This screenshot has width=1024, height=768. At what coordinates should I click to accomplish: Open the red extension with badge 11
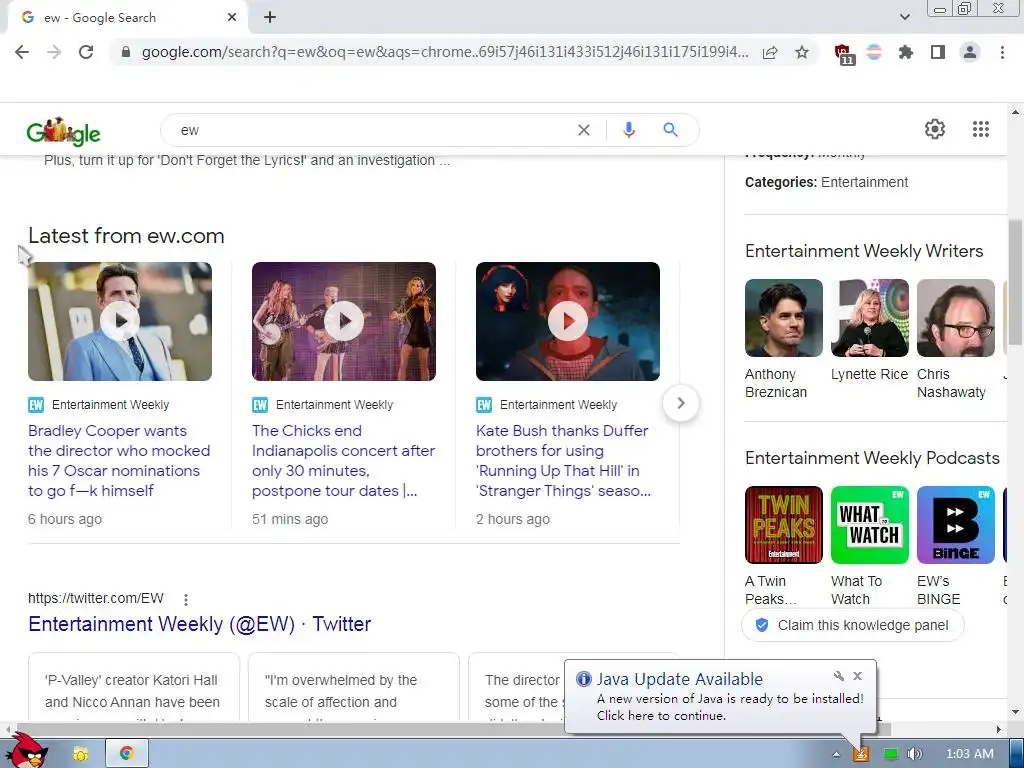(844, 53)
